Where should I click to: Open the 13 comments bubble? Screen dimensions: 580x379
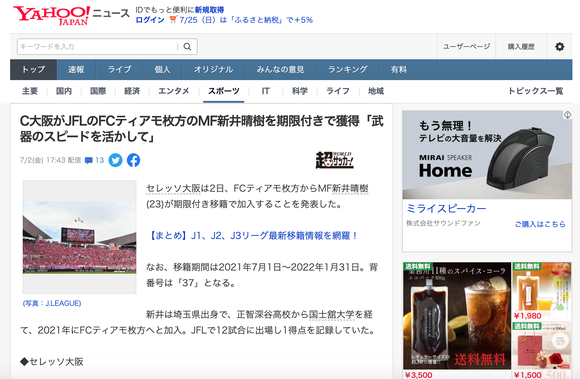tap(94, 160)
